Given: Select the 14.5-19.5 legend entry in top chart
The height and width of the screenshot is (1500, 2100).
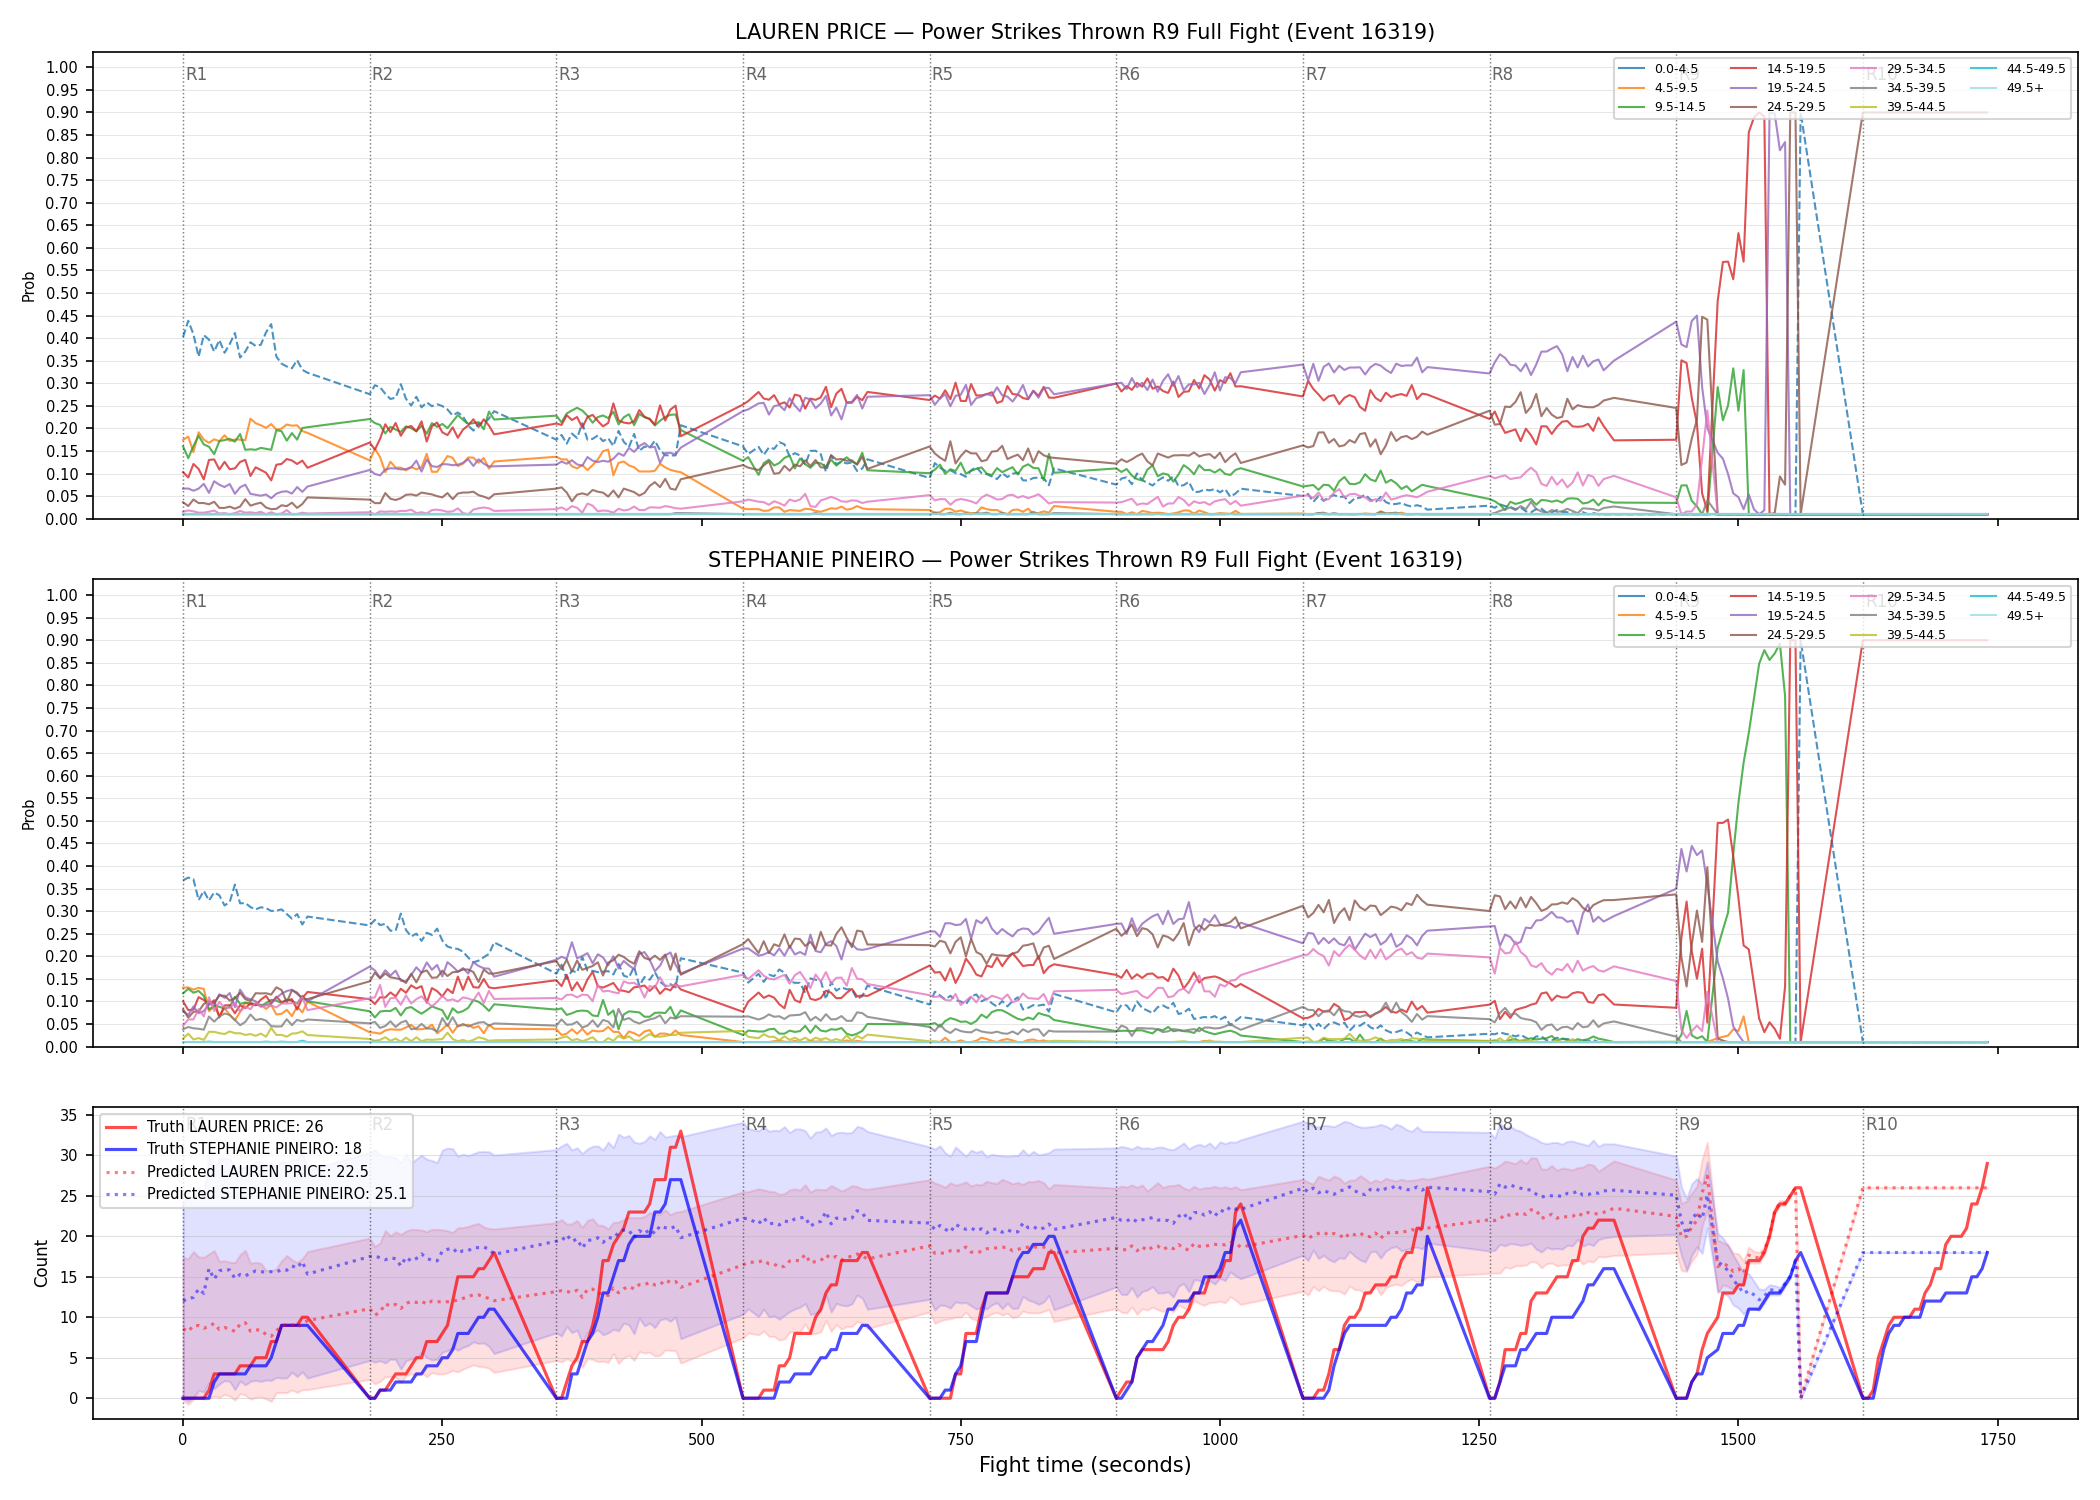Looking at the screenshot, I should [x=1778, y=69].
